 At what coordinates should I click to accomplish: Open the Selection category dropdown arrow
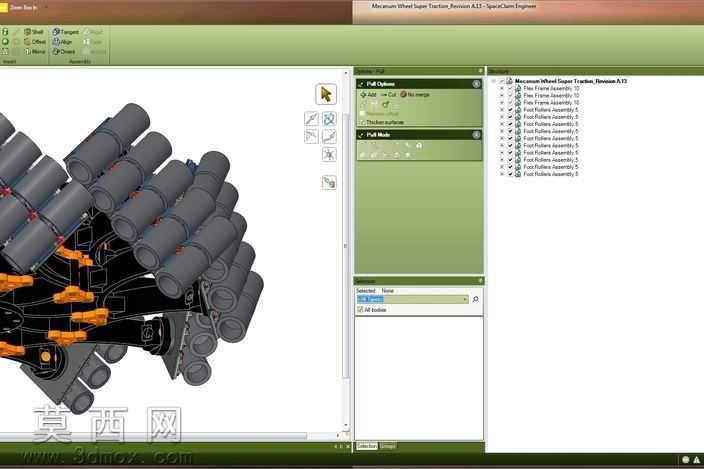pos(465,299)
